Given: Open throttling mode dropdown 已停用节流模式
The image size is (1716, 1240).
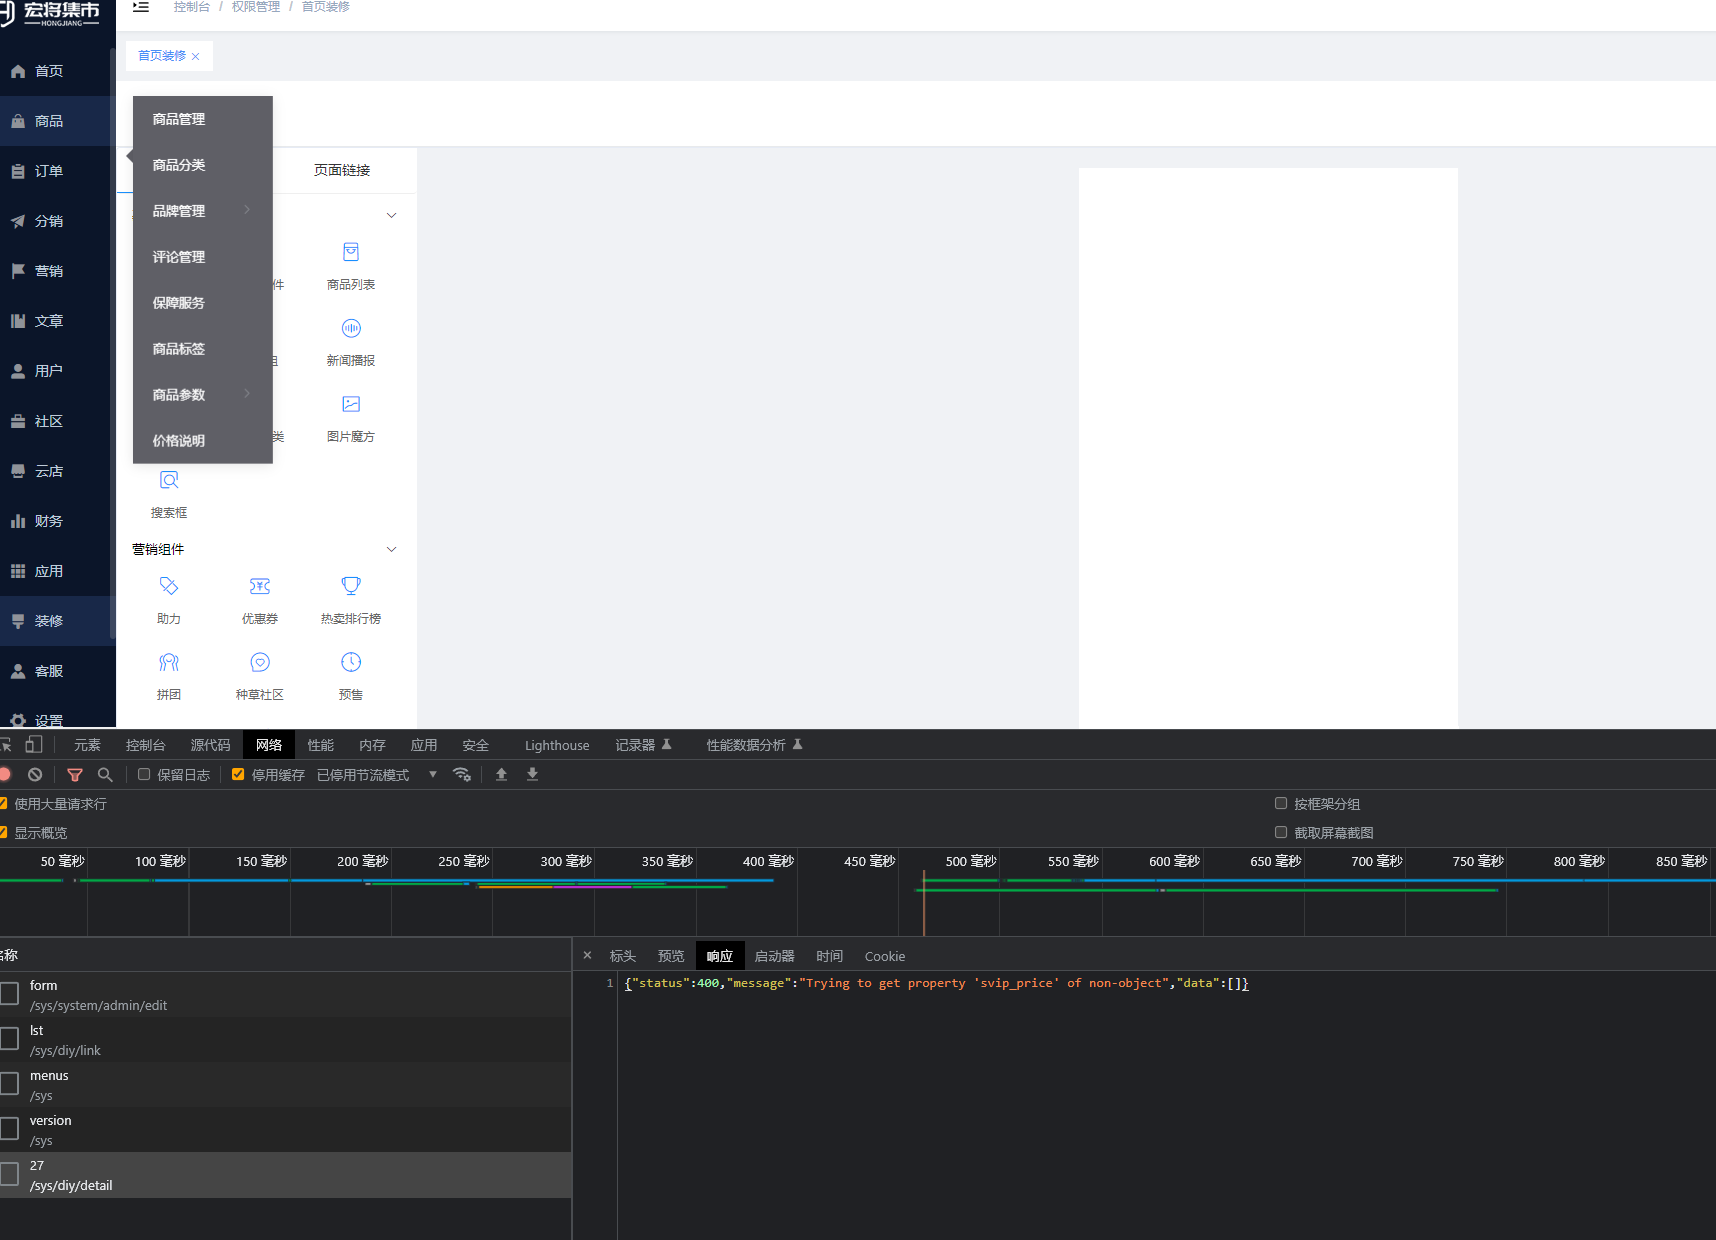Looking at the screenshot, I should [x=377, y=775].
